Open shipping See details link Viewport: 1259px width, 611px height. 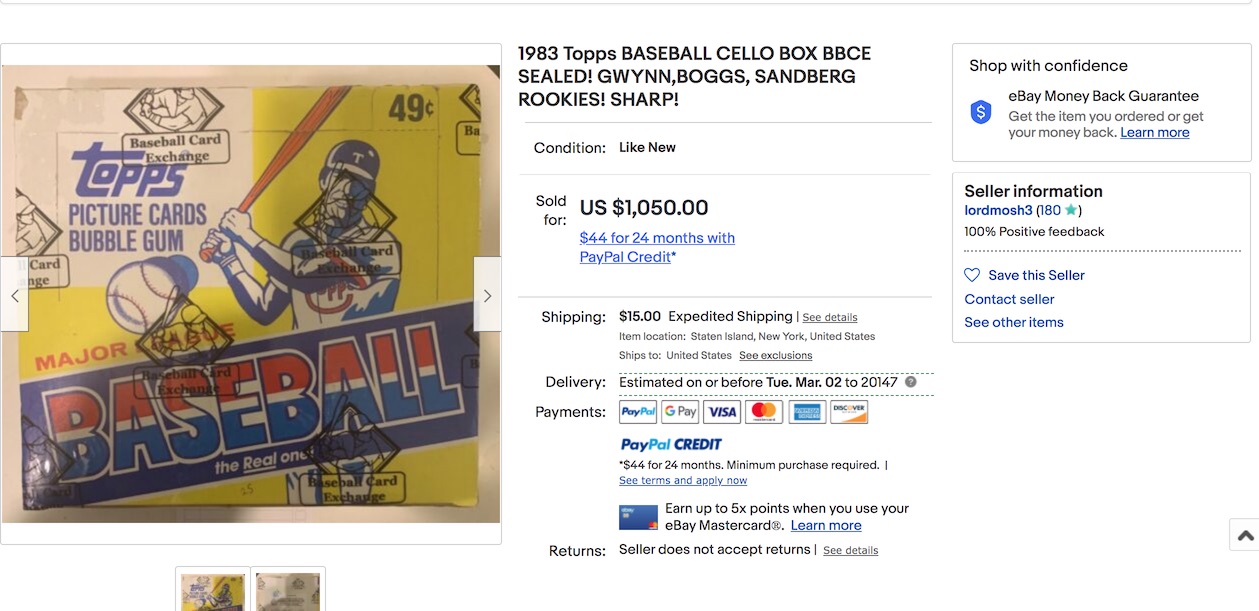830,317
